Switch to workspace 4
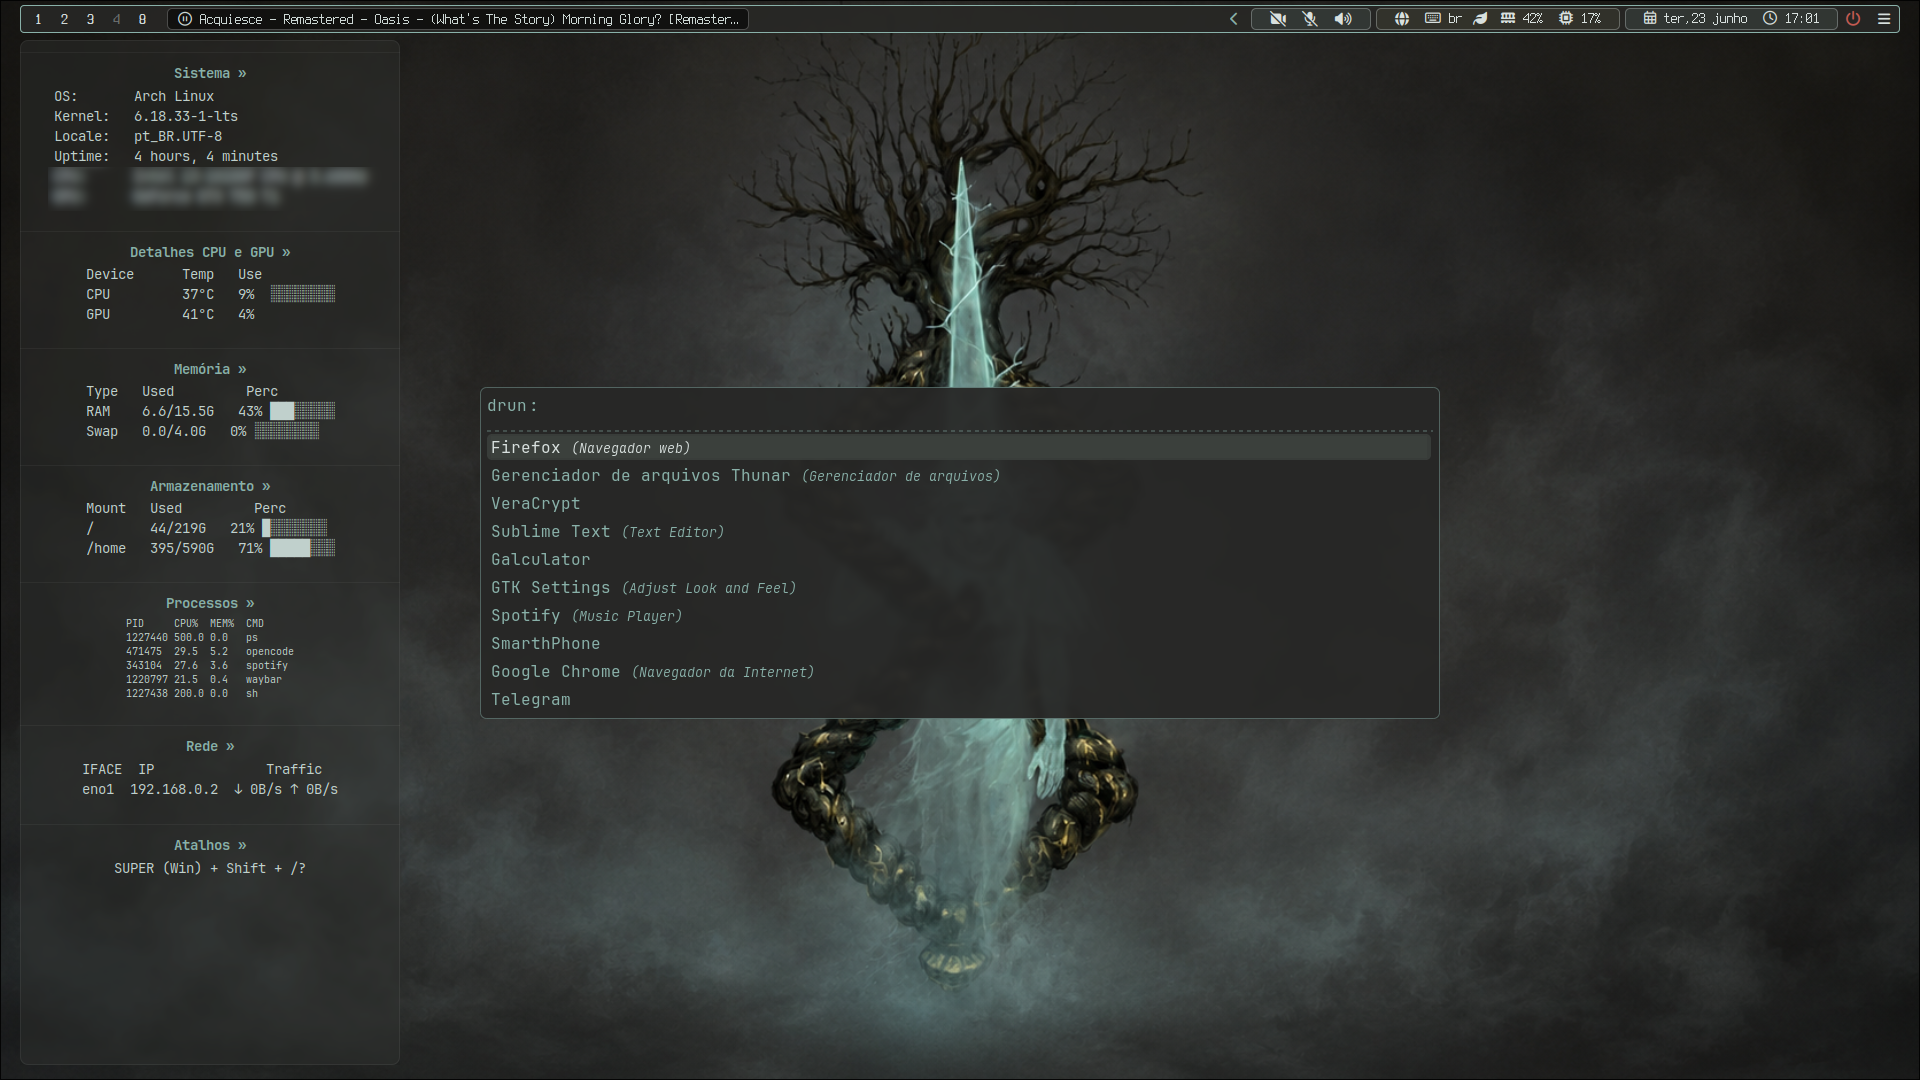Viewport: 1920px width, 1080px height. (x=116, y=19)
